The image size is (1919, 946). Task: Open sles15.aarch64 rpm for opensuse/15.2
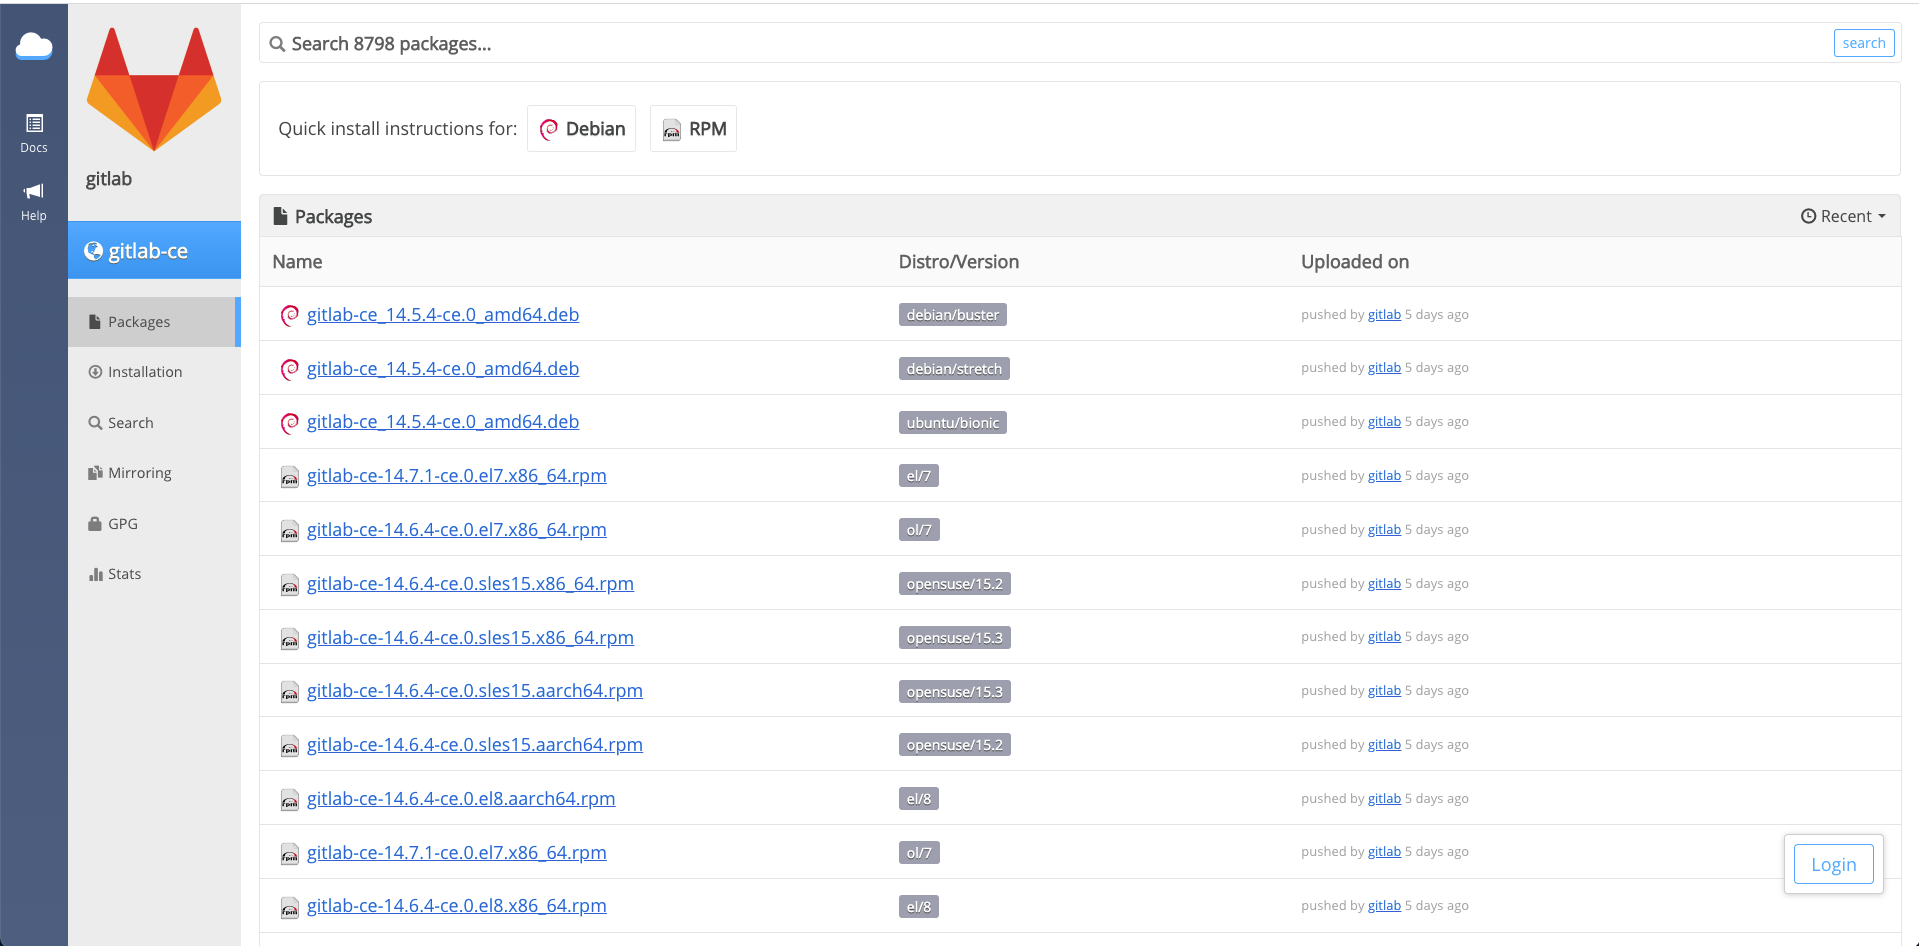point(475,745)
